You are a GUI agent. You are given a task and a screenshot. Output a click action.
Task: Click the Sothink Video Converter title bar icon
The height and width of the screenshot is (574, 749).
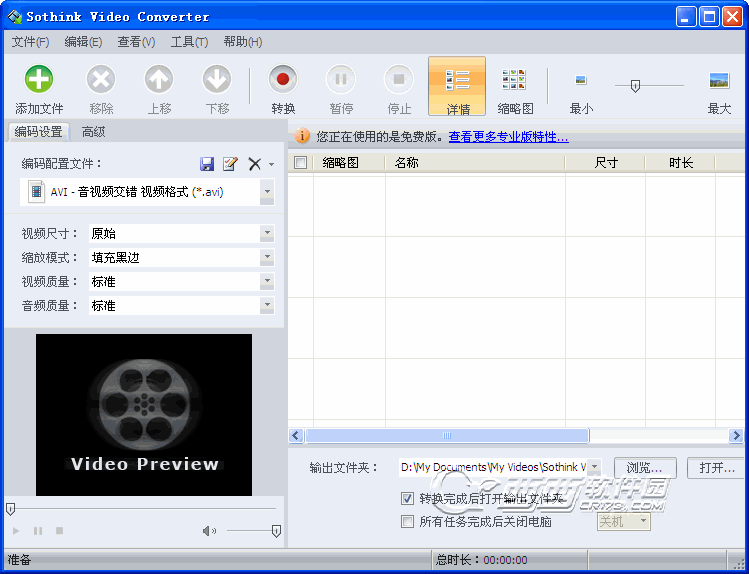coord(14,17)
